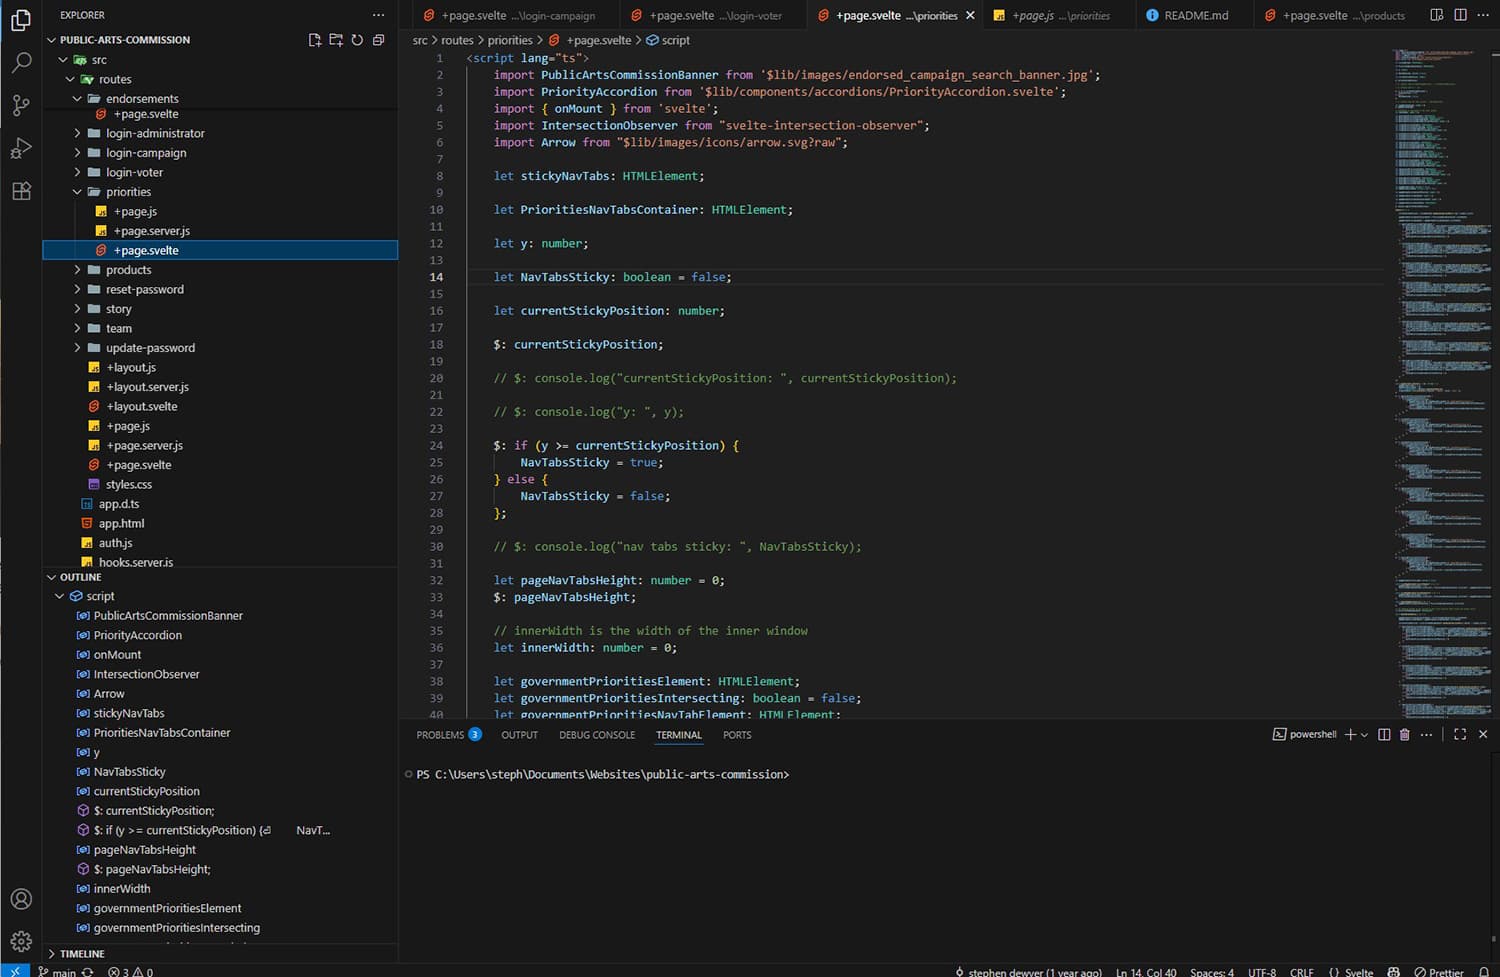Expand the Timeline section
Screen dimensions: 1500x977
(82, 954)
